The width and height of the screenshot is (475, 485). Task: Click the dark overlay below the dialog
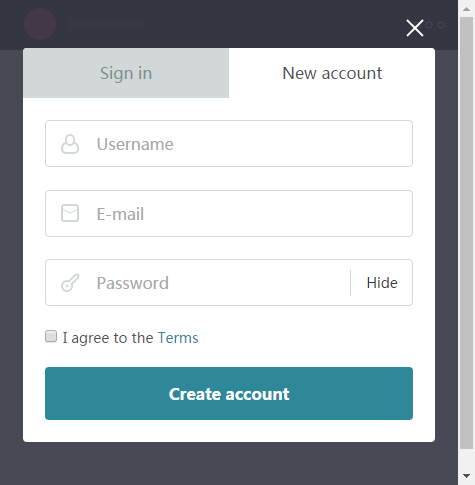(229, 464)
